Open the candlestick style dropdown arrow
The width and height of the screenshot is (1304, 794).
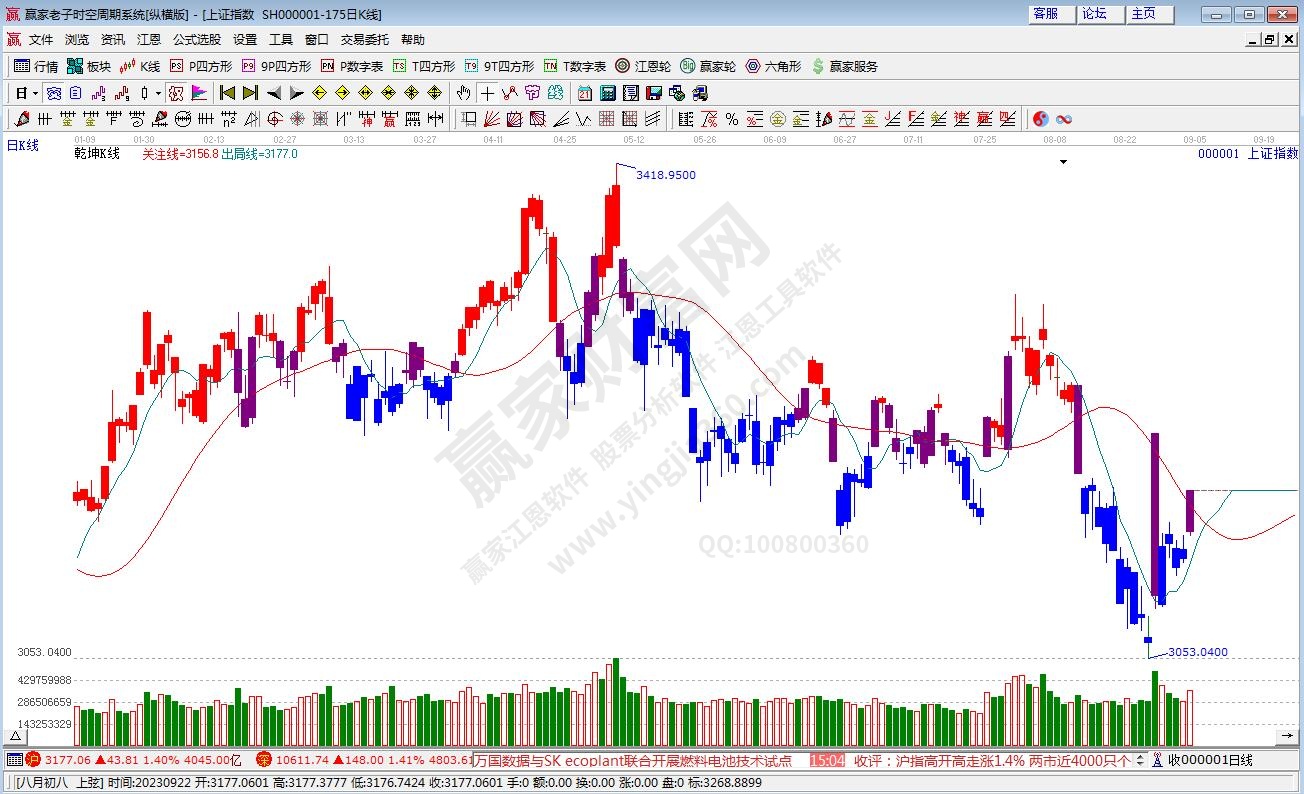pos(158,93)
